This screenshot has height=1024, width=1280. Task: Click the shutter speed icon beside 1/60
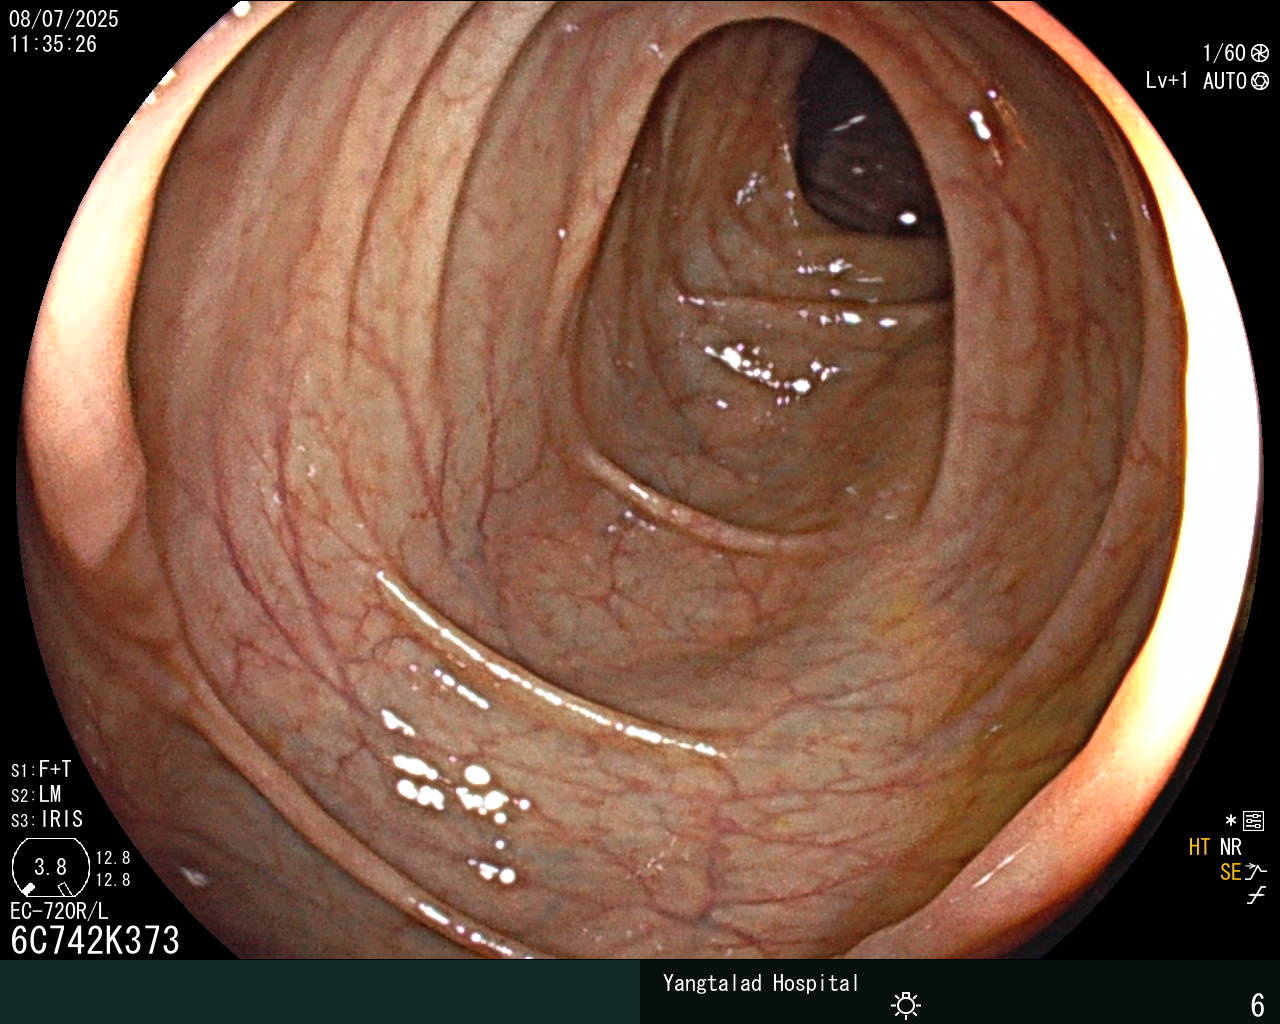click(x=1260, y=53)
